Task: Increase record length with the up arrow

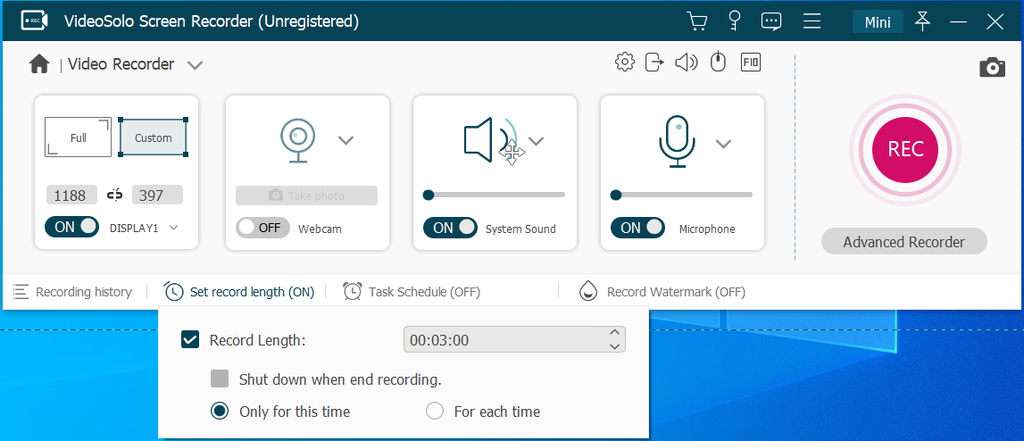Action: tap(614, 333)
